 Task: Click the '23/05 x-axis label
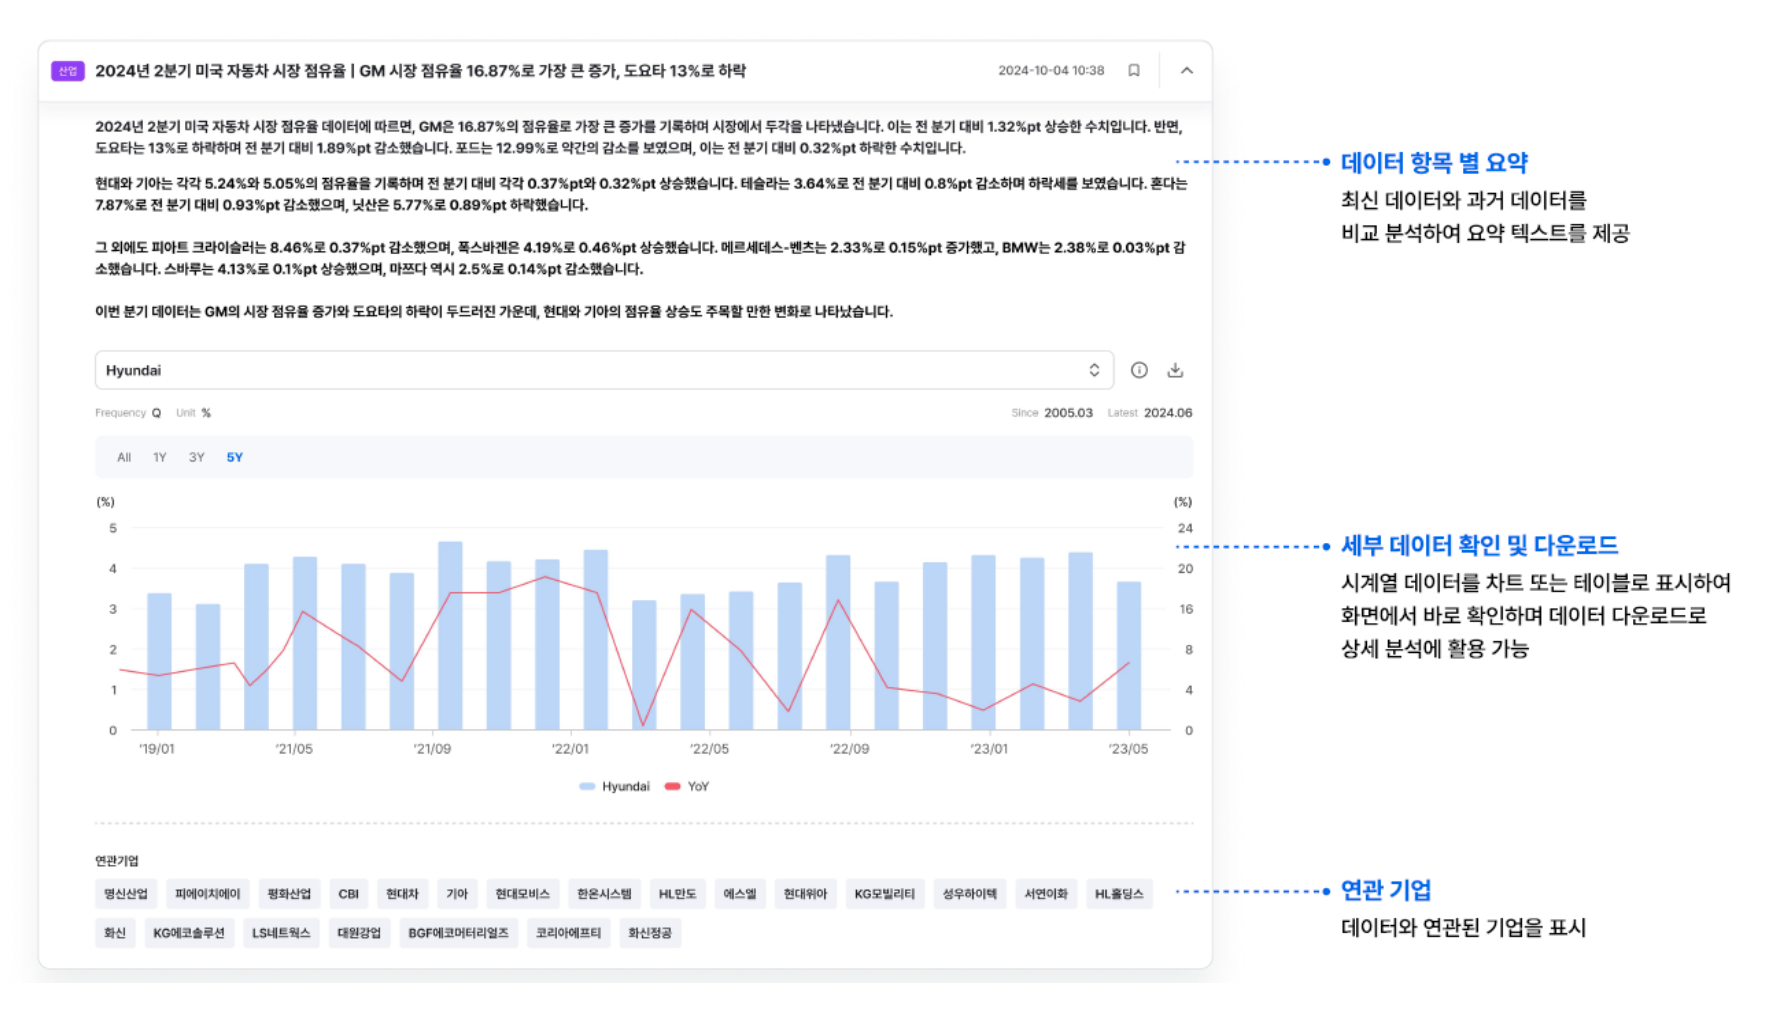[x=1128, y=748]
